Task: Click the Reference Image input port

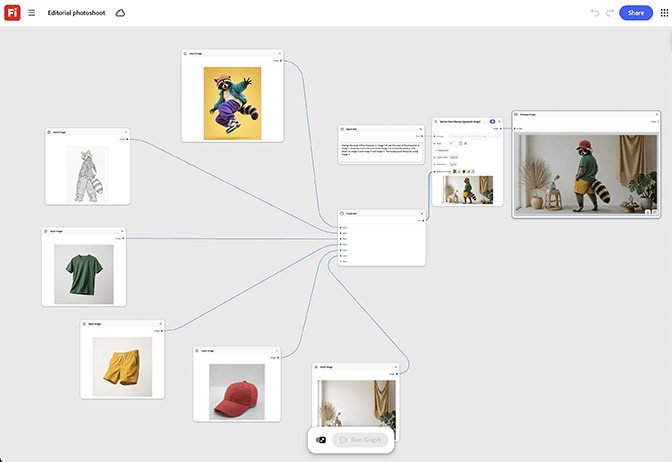Action: (x=435, y=171)
